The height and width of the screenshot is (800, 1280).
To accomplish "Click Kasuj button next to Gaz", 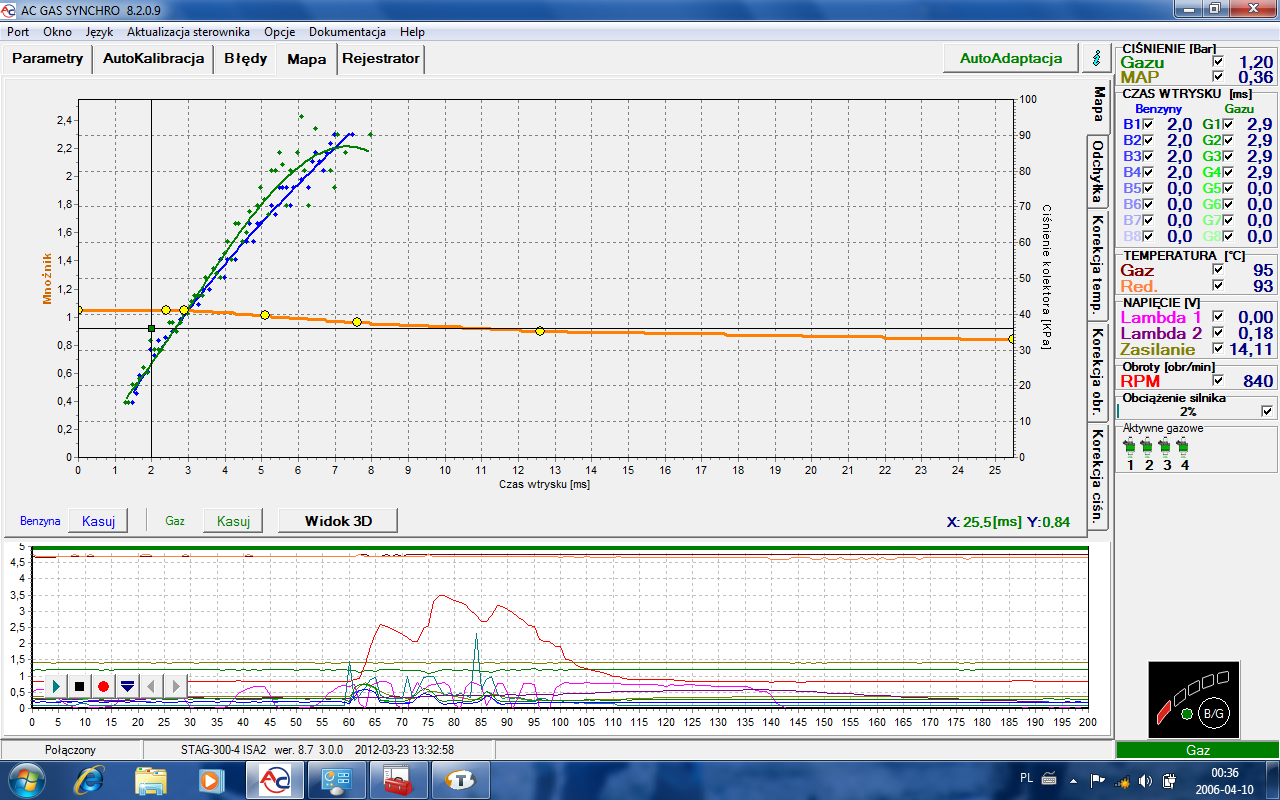I will point(233,520).
